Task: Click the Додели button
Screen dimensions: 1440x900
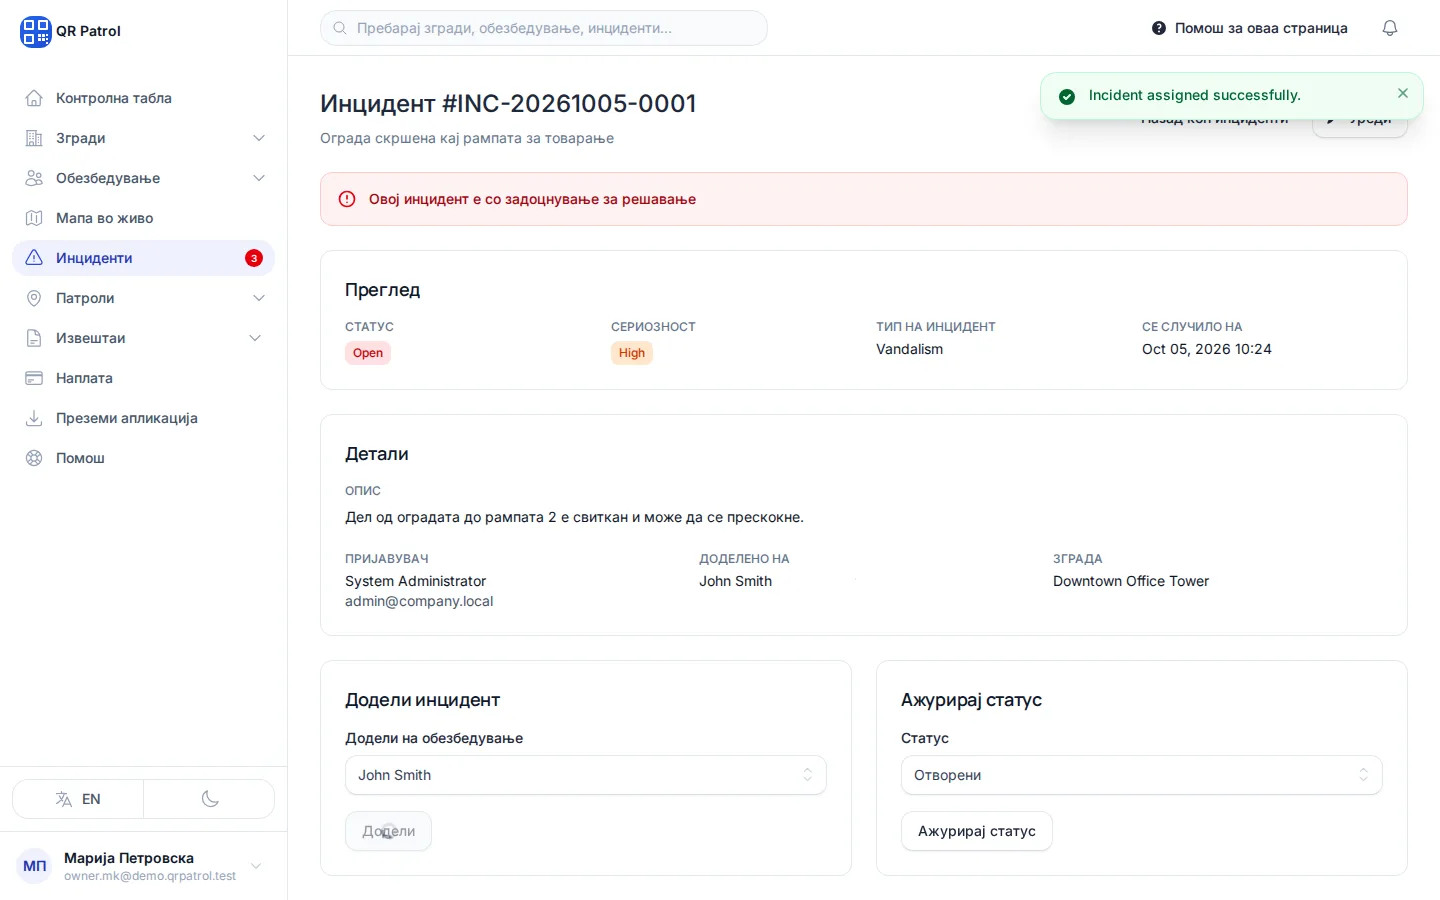Action: coord(388,831)
